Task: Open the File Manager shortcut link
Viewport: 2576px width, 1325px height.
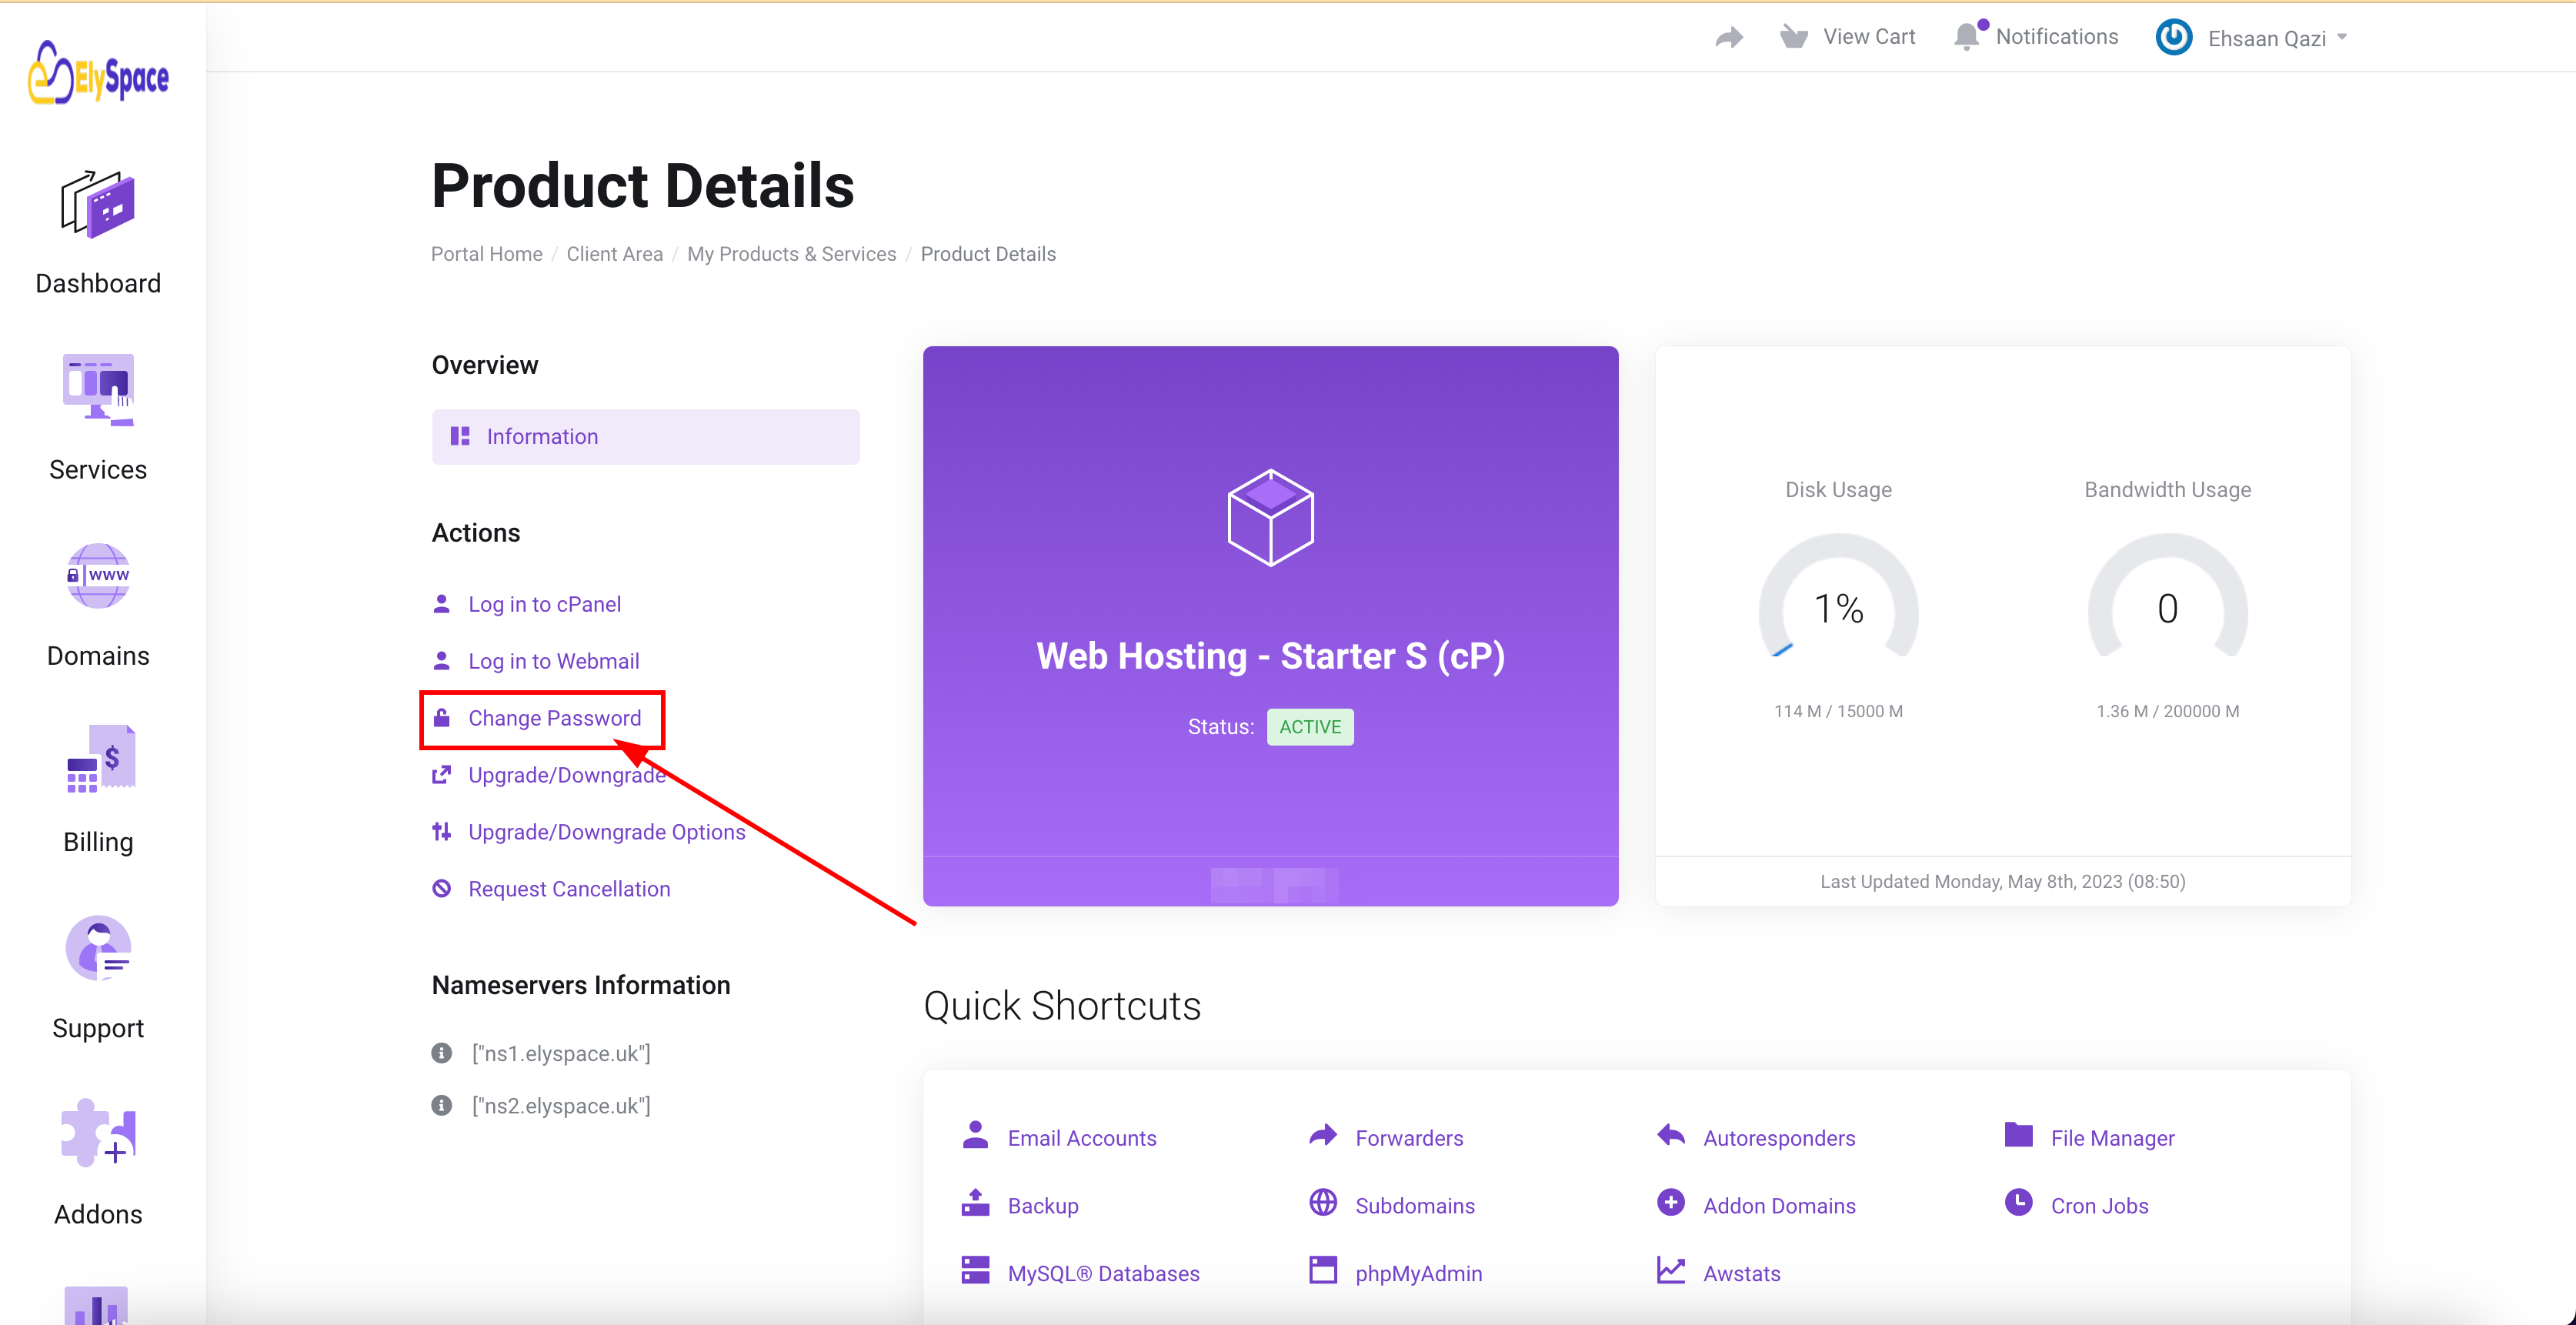Action: (2112, 1138)
